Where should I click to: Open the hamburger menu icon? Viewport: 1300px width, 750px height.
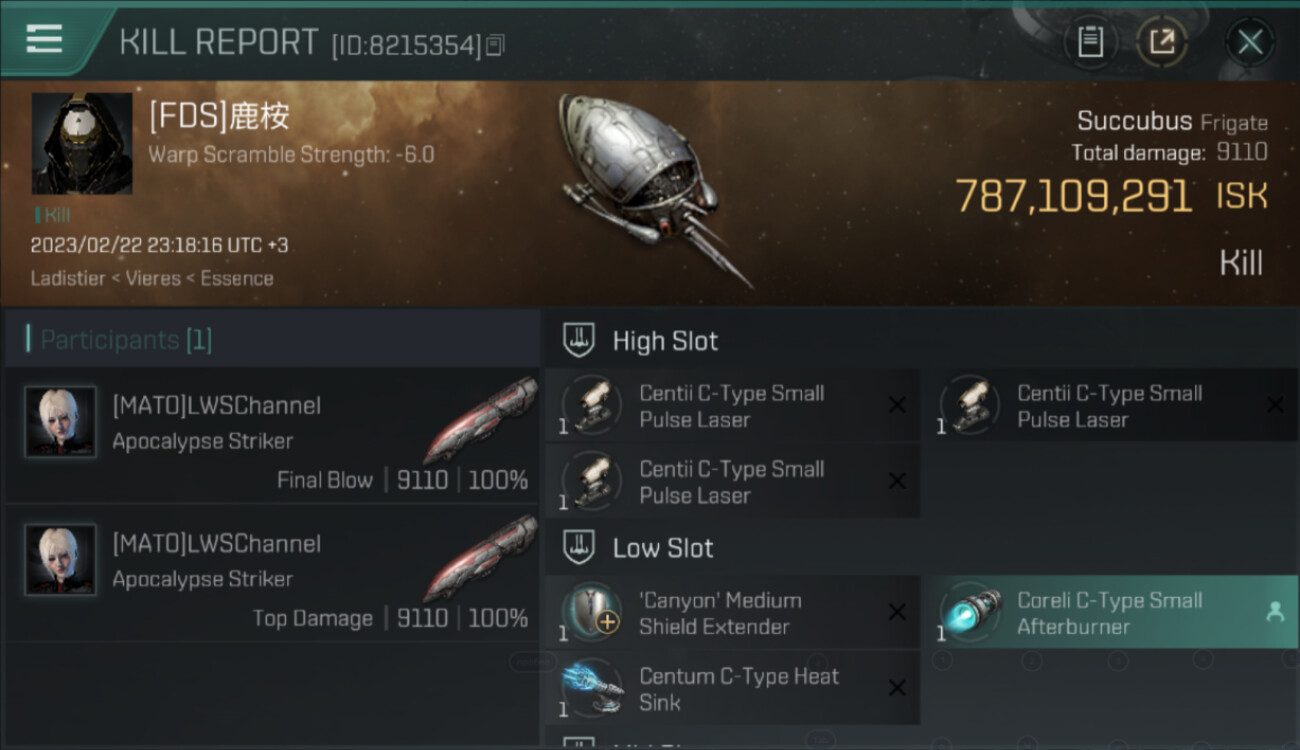[44, 40]
